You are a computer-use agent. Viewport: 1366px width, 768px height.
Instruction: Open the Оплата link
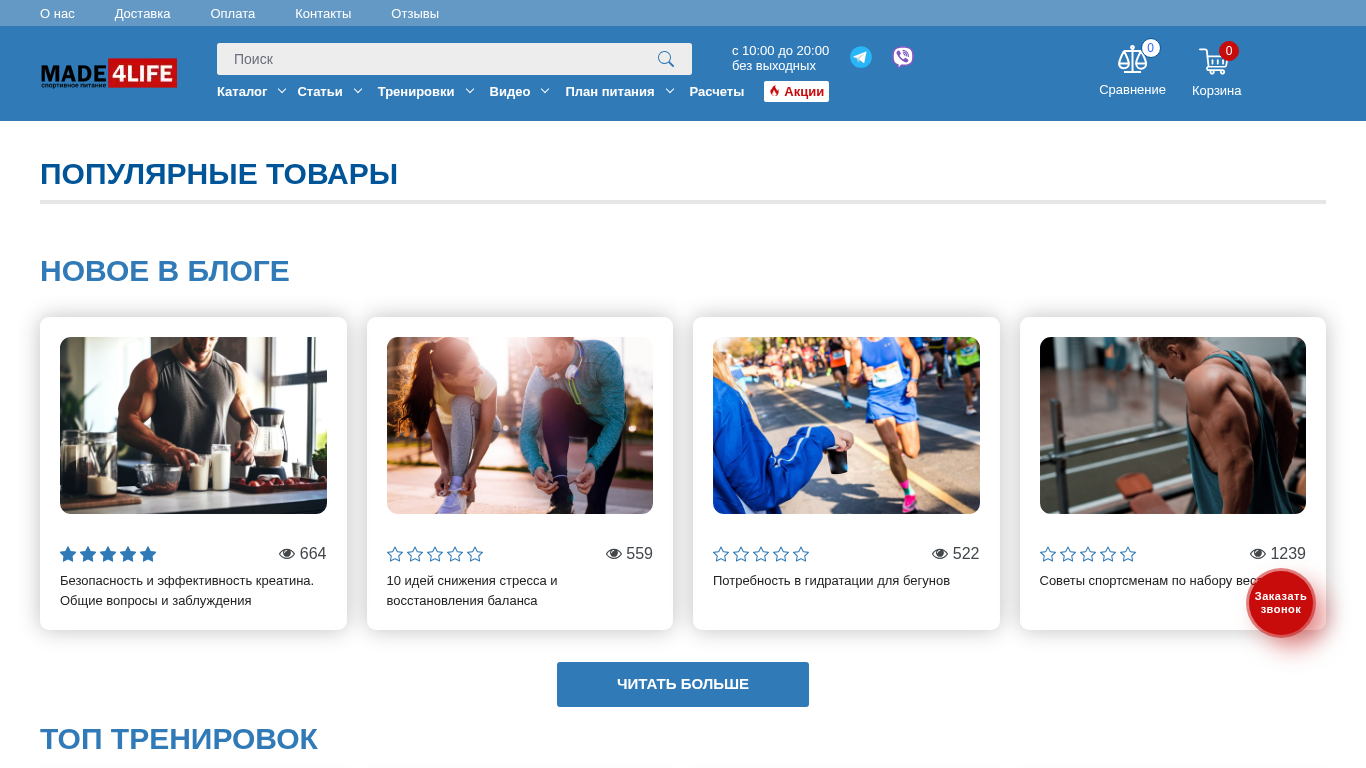tap(233, 13)
